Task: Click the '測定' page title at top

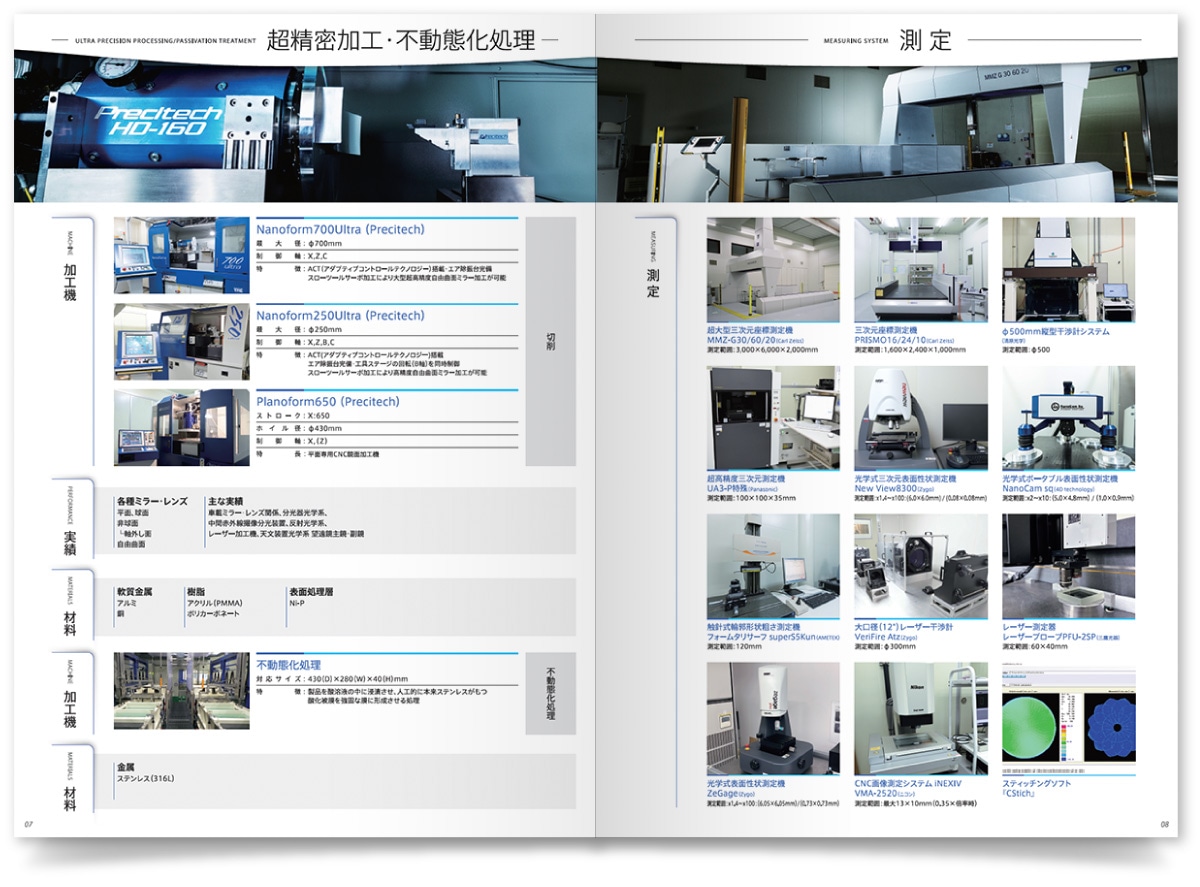Action: (925, 40)
